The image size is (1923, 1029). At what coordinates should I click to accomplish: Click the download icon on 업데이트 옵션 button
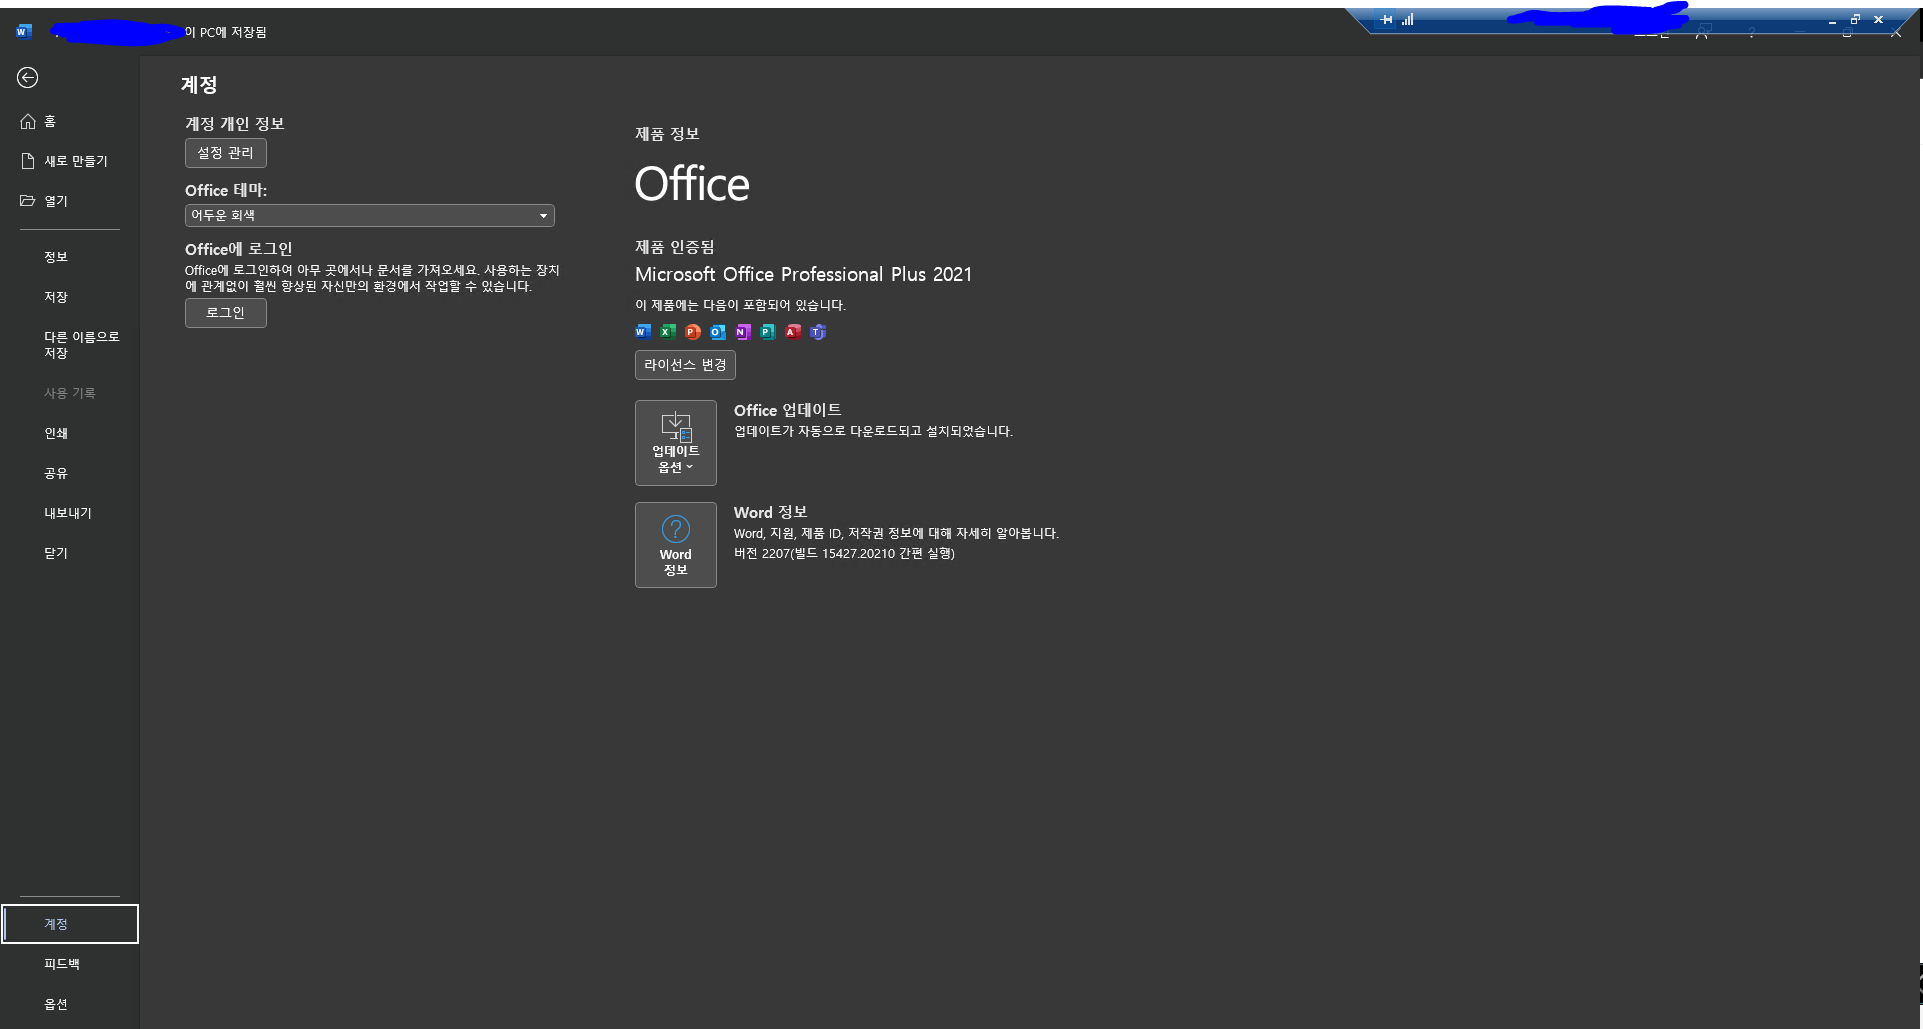click(x=676, y=427)
